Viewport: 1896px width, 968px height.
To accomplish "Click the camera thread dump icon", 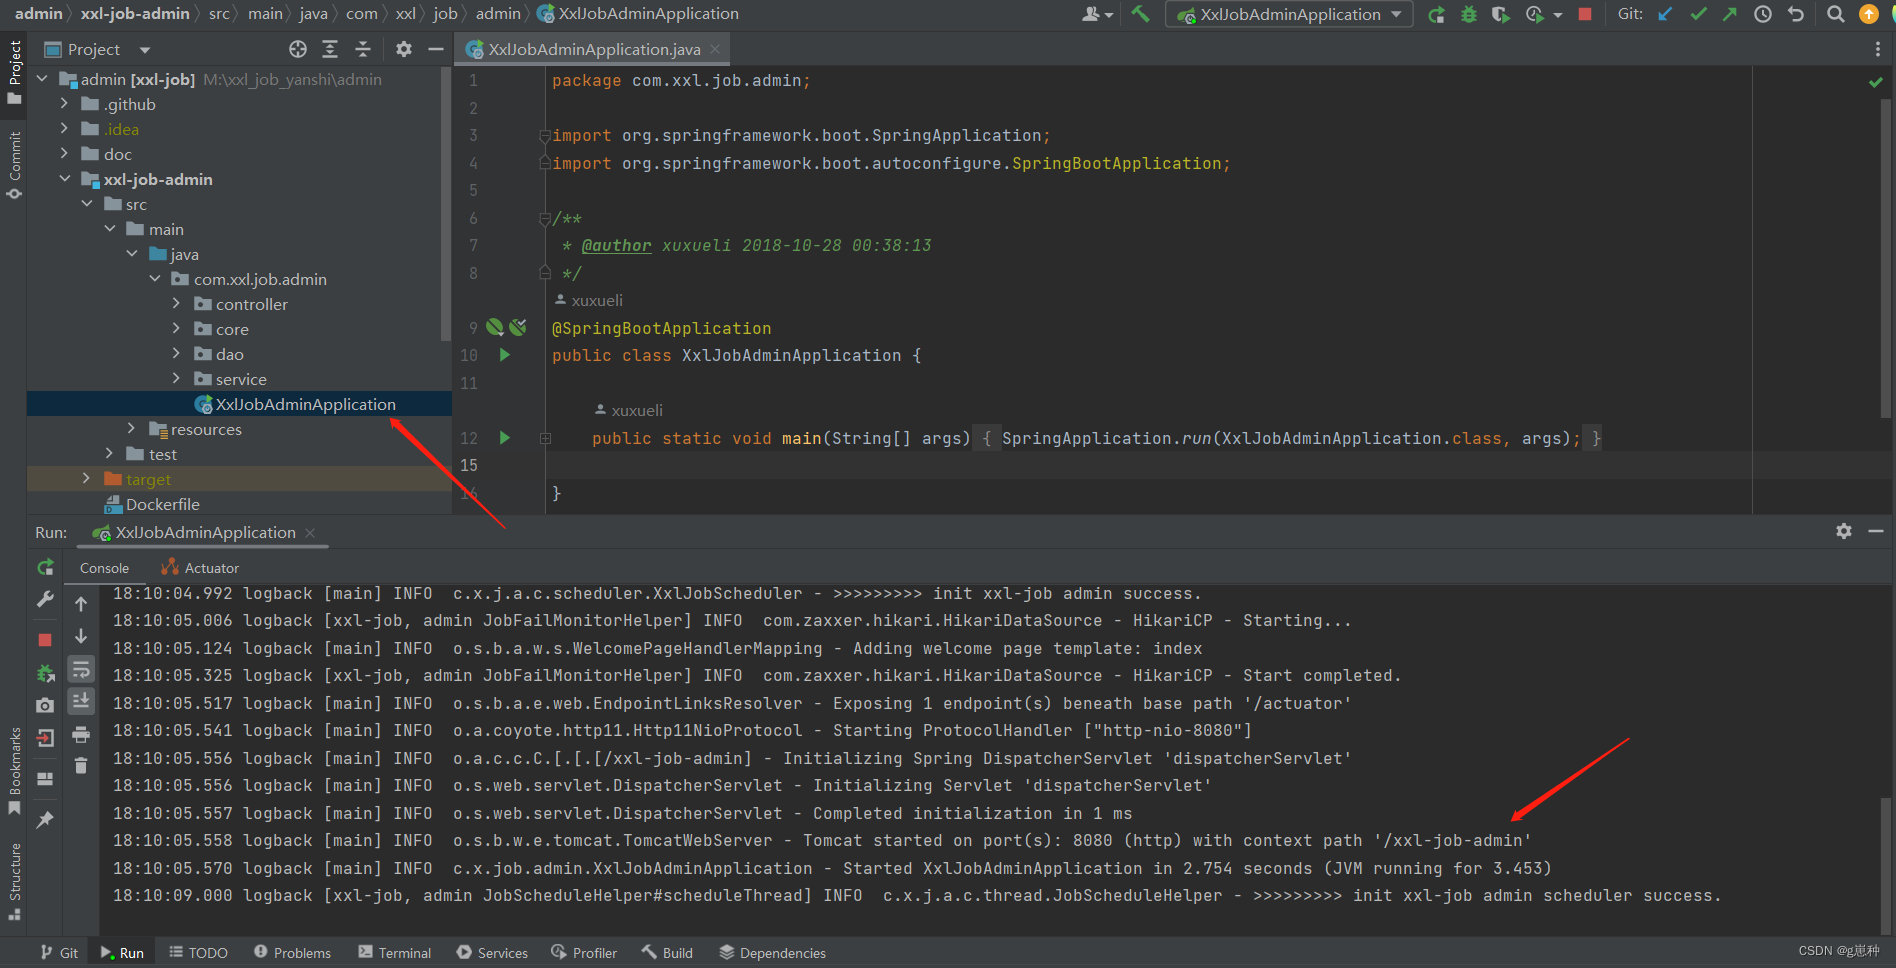I will [x=45, y=706].
